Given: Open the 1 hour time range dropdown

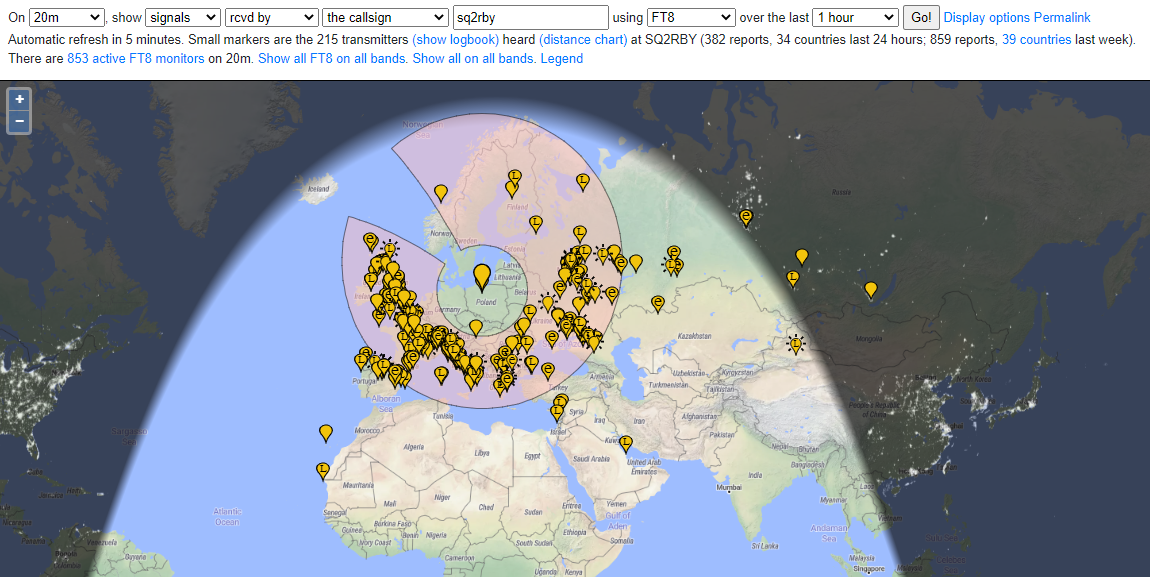Looking at the screenshot, I should (855, 17).
